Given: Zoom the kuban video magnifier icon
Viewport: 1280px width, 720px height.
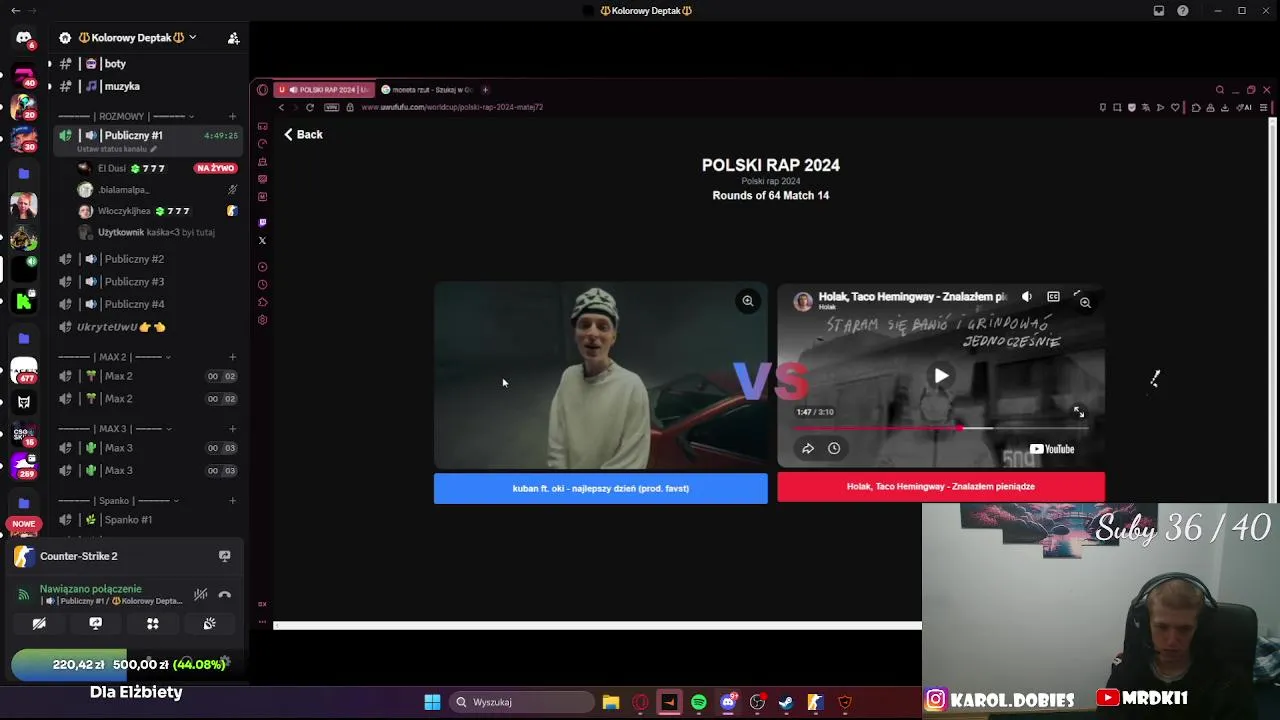Looking at the screenshot, I should [747, 301].
